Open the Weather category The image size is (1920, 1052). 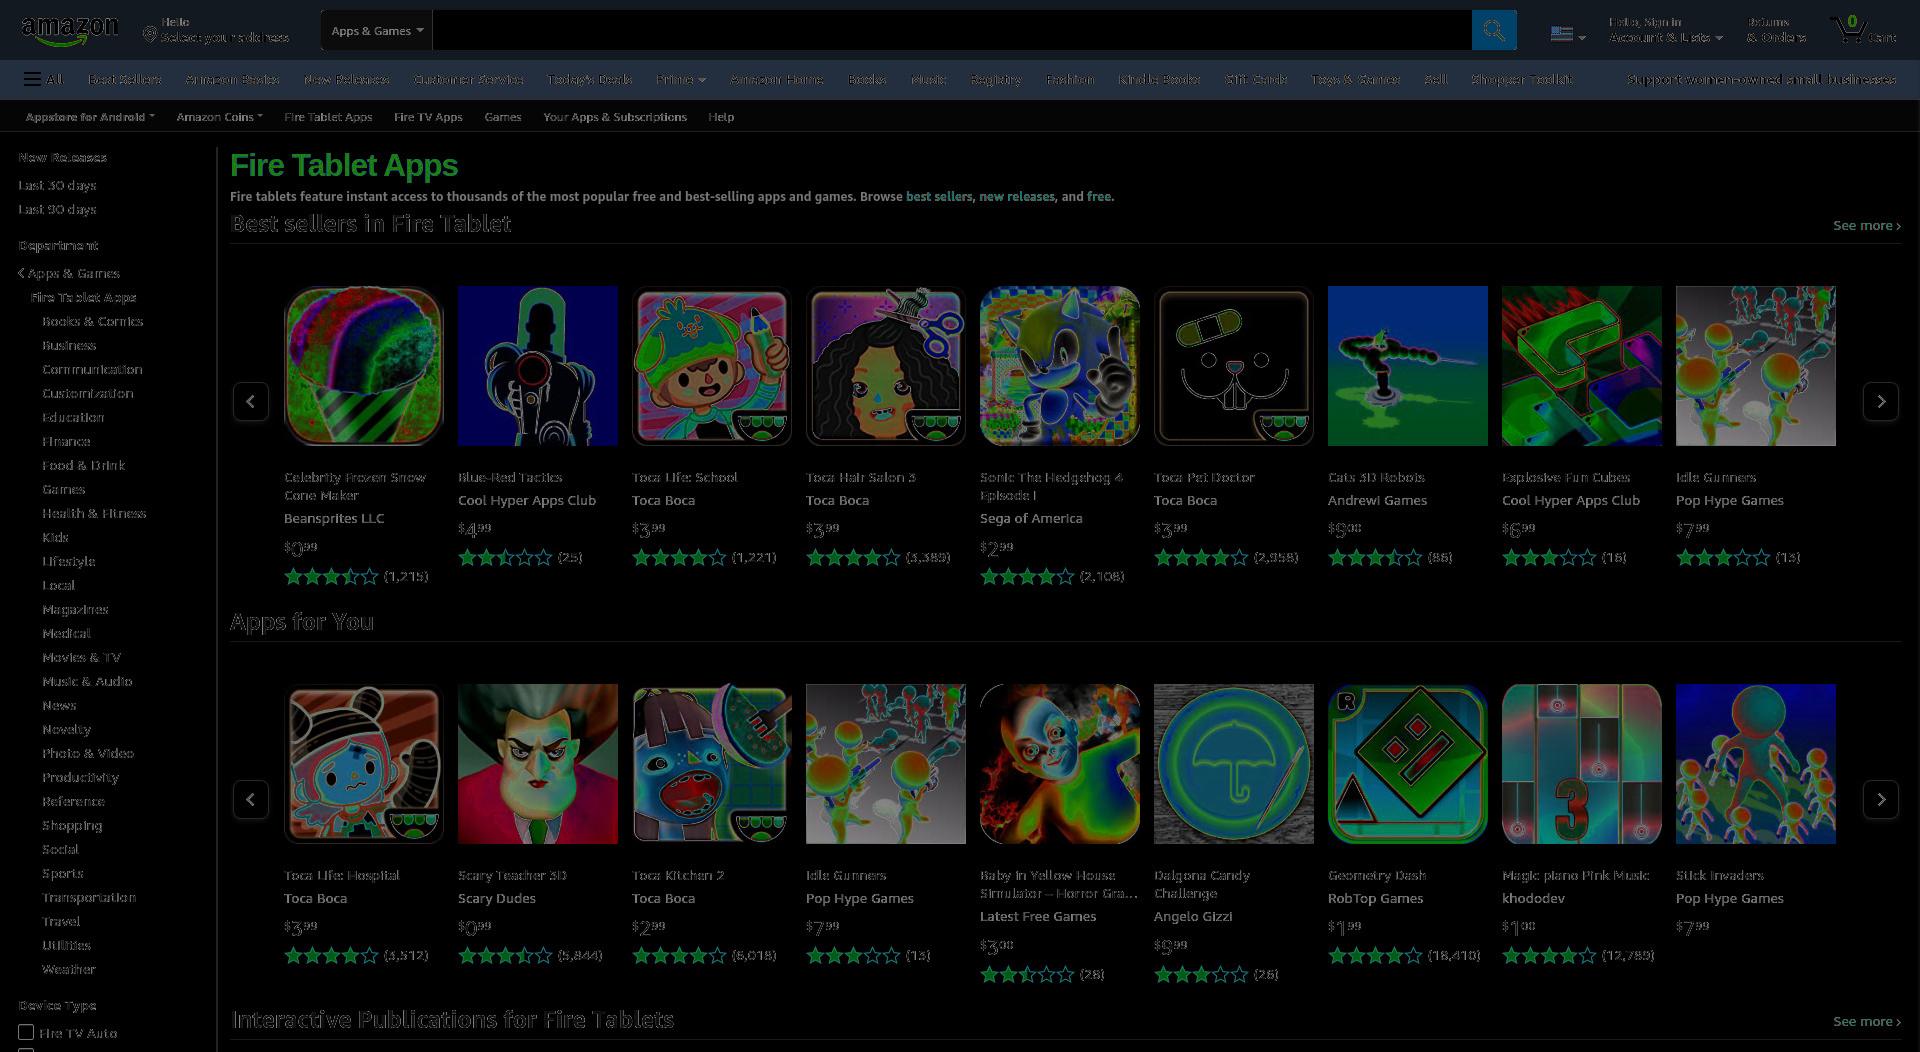click(68, 969)
